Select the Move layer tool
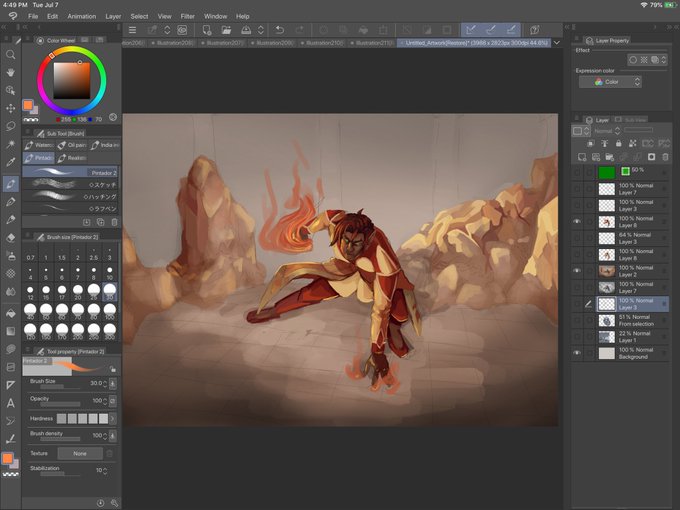Viewport: 680px width, 510px height. [10, 108]
